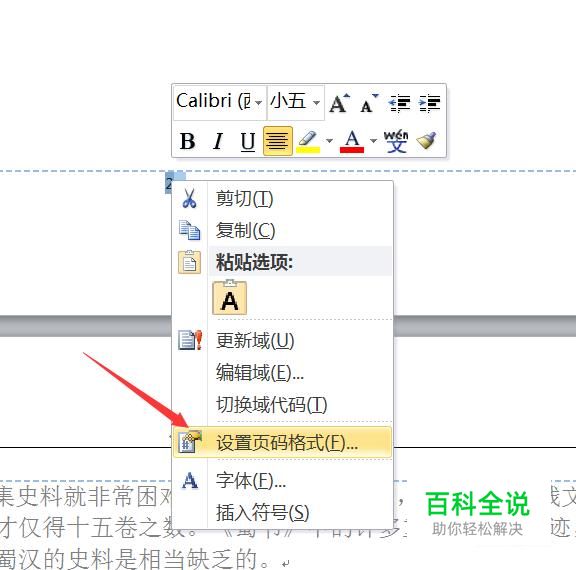Click the Bold button in mini toolbar

(187, 141)
